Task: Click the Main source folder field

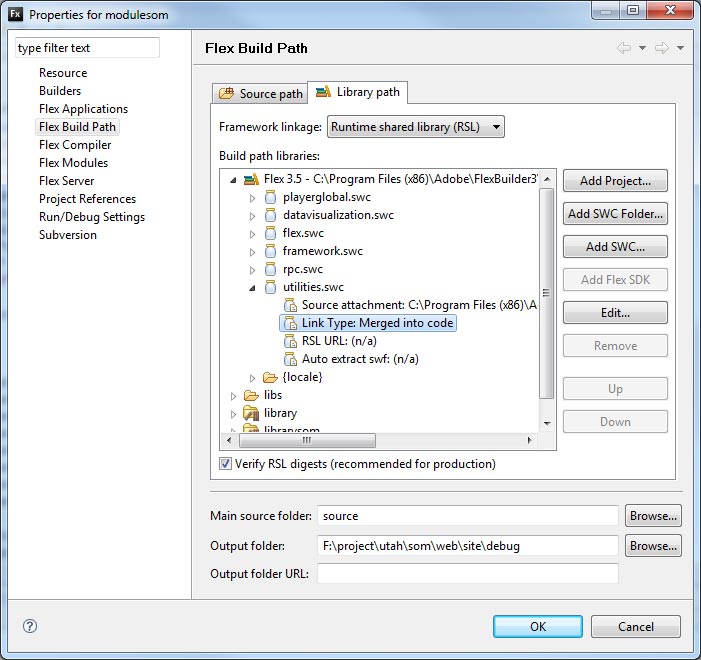Action: (468, 516)
